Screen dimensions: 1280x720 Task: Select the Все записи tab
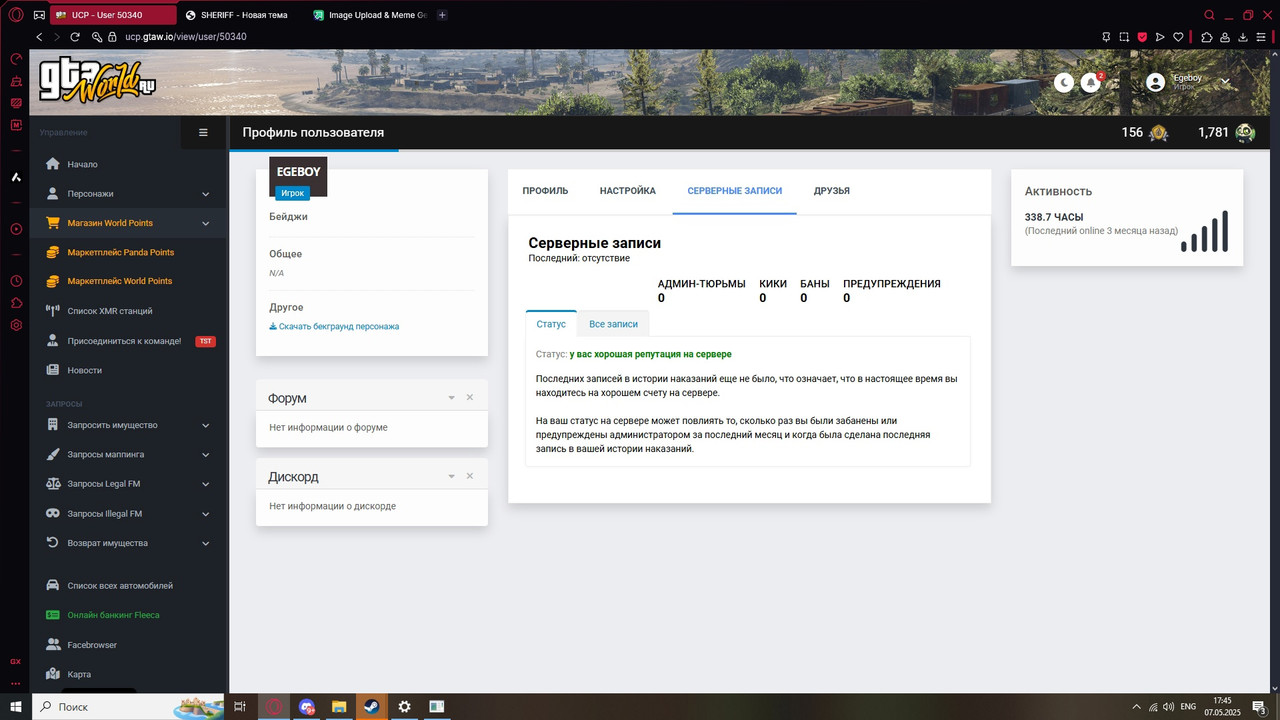pos(613,324)
